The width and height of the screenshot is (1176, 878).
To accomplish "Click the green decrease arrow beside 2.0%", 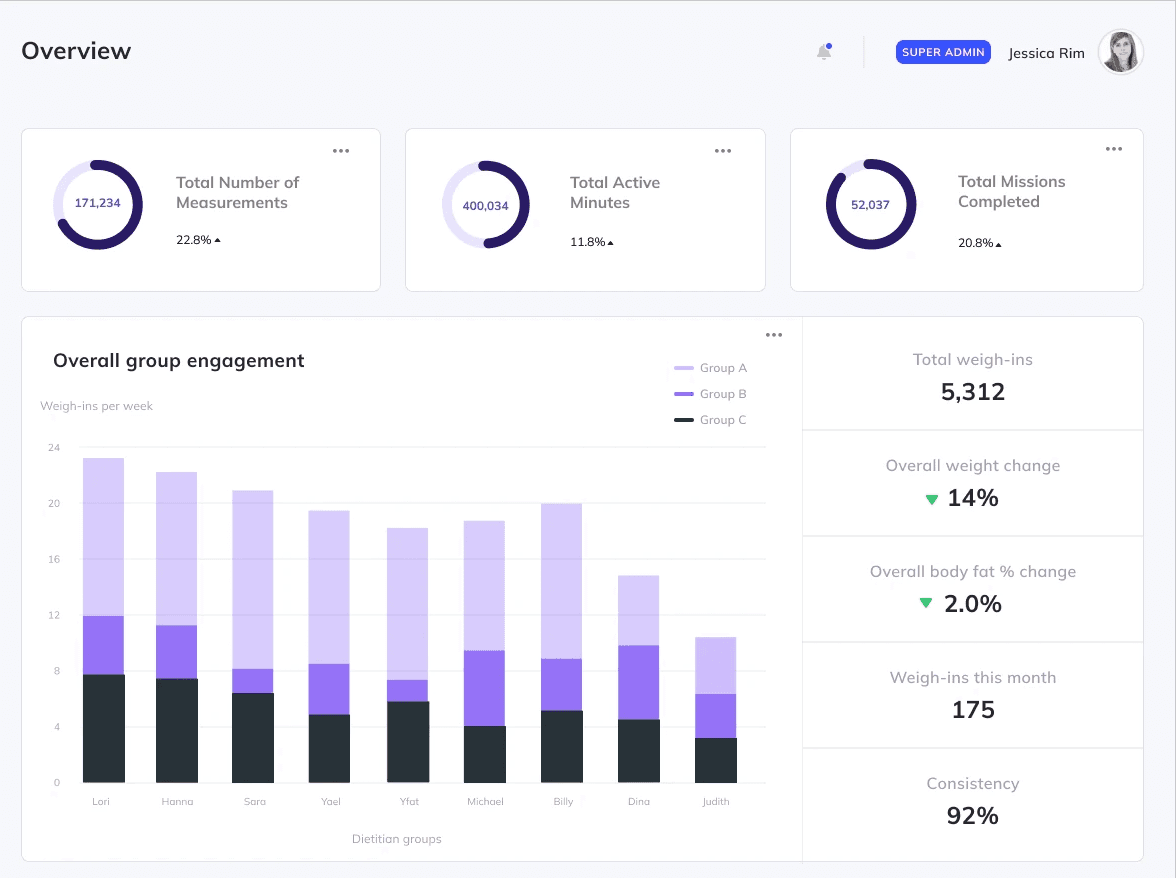I will coord(925,603).
